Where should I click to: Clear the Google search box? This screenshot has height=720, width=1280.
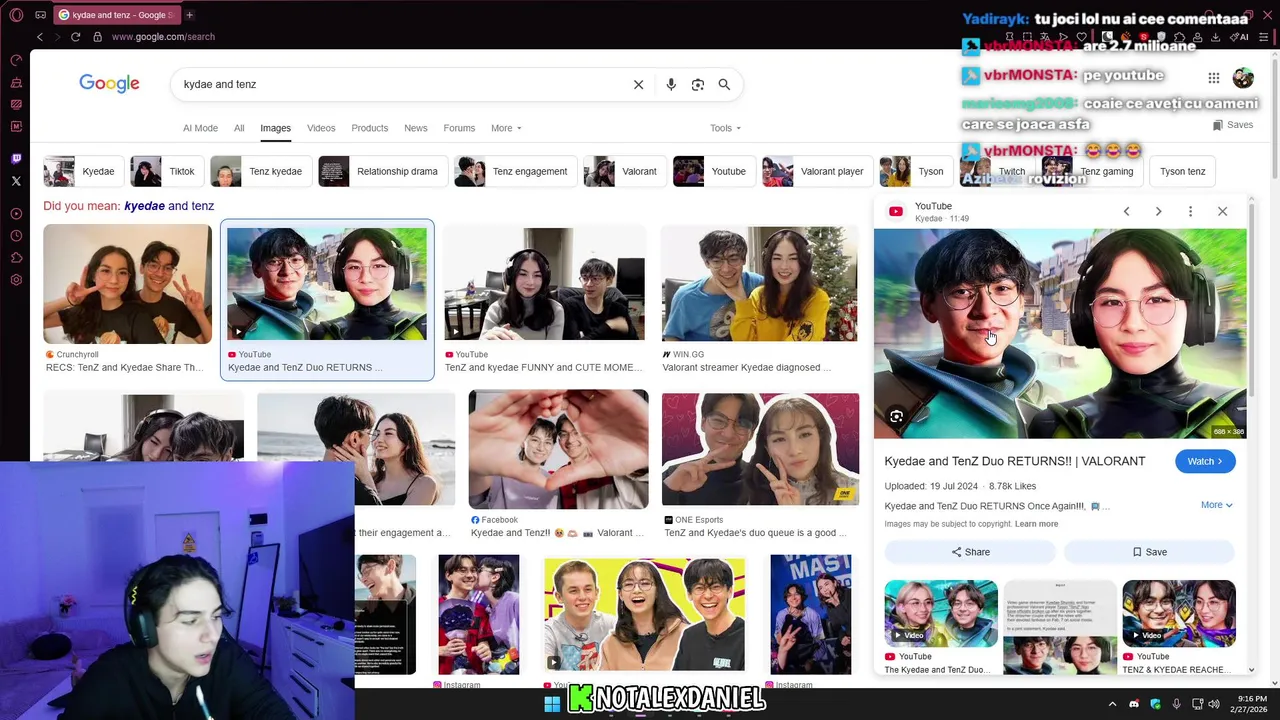click(x=638, y=85)
